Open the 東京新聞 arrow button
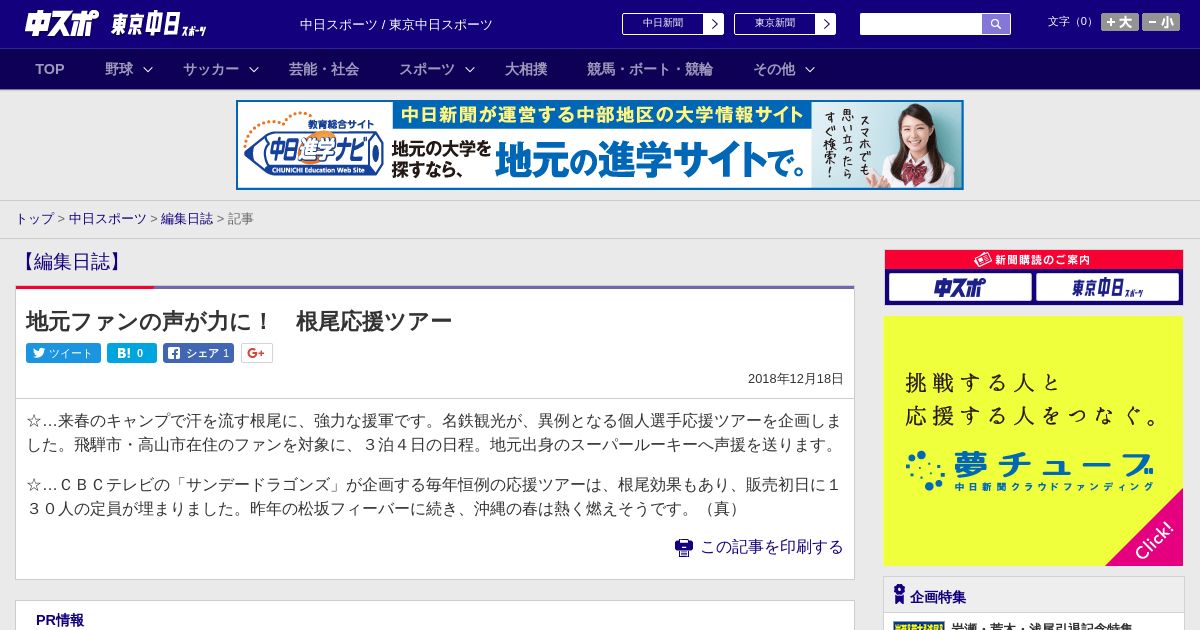The width and height of the screenshot is (1200, 630). coord(825,24)
